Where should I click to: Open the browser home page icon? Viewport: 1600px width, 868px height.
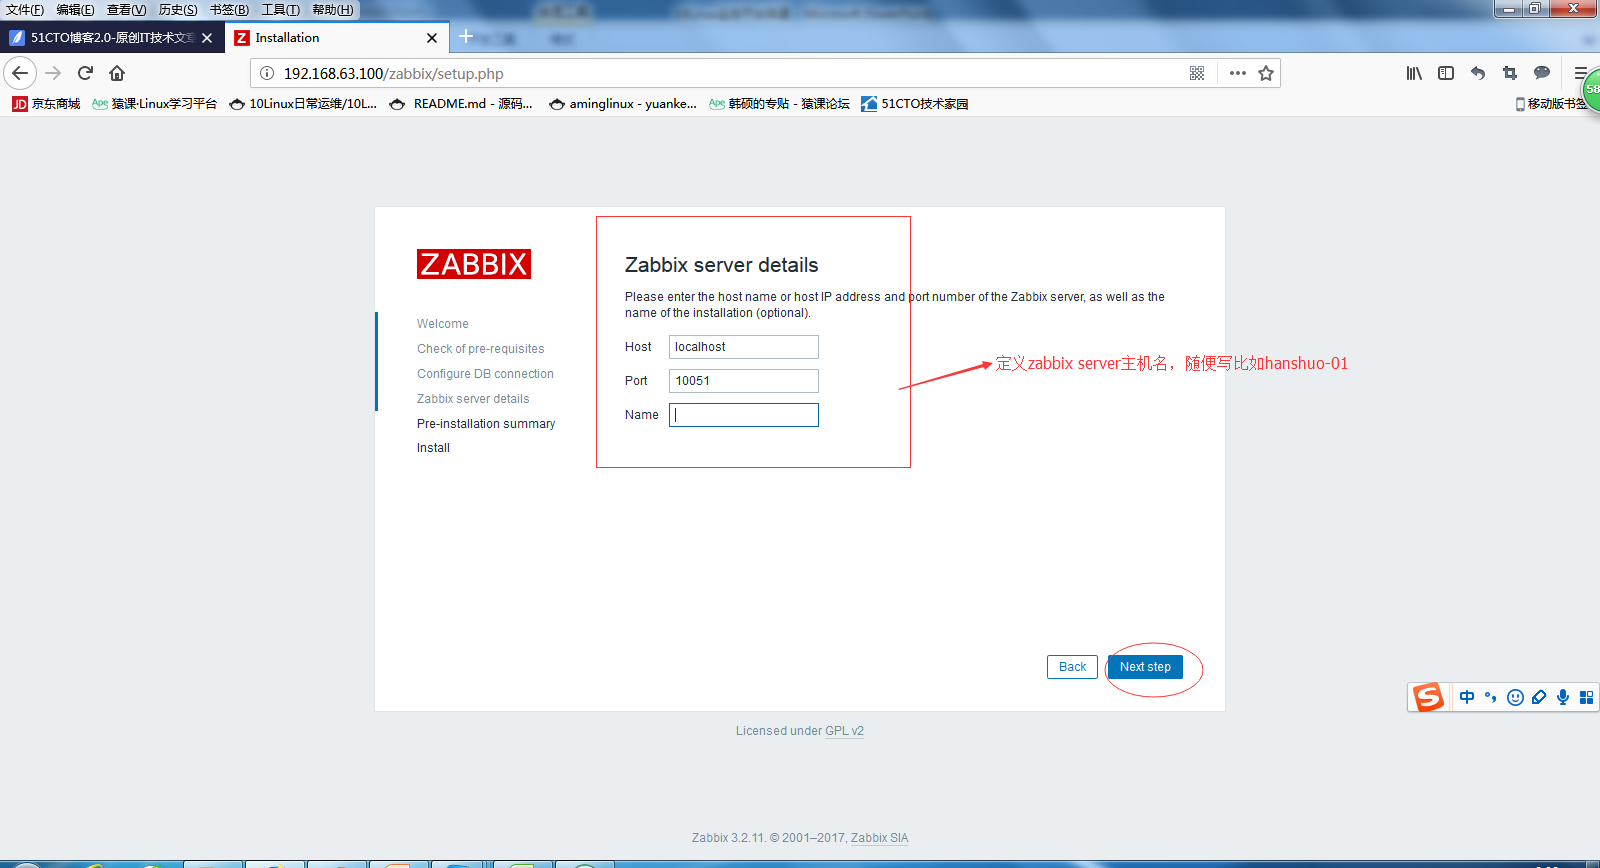(x=117, y=73)
